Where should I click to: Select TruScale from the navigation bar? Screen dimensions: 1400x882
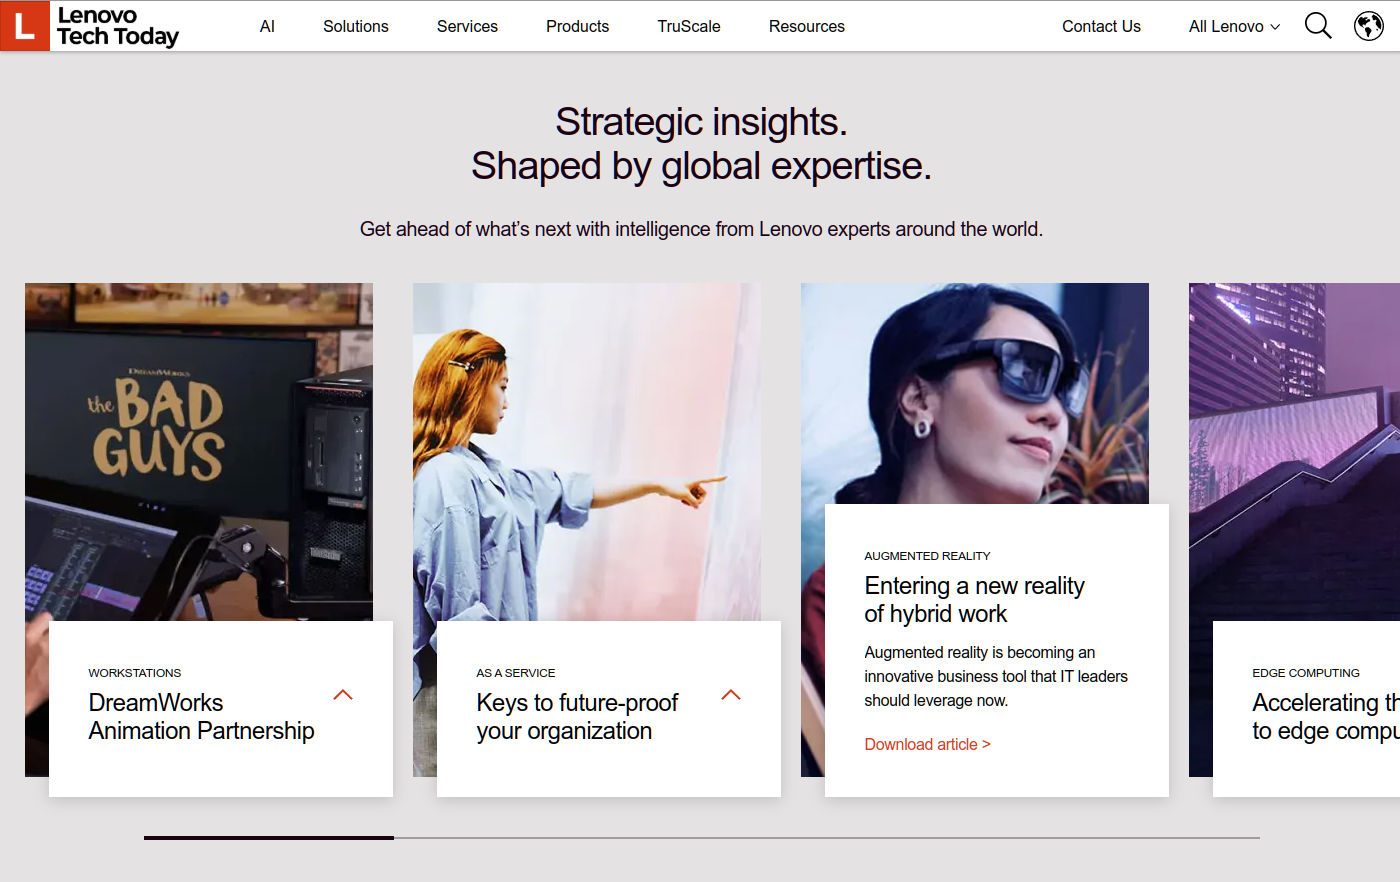pyautogui.click(x=688, y=27)
